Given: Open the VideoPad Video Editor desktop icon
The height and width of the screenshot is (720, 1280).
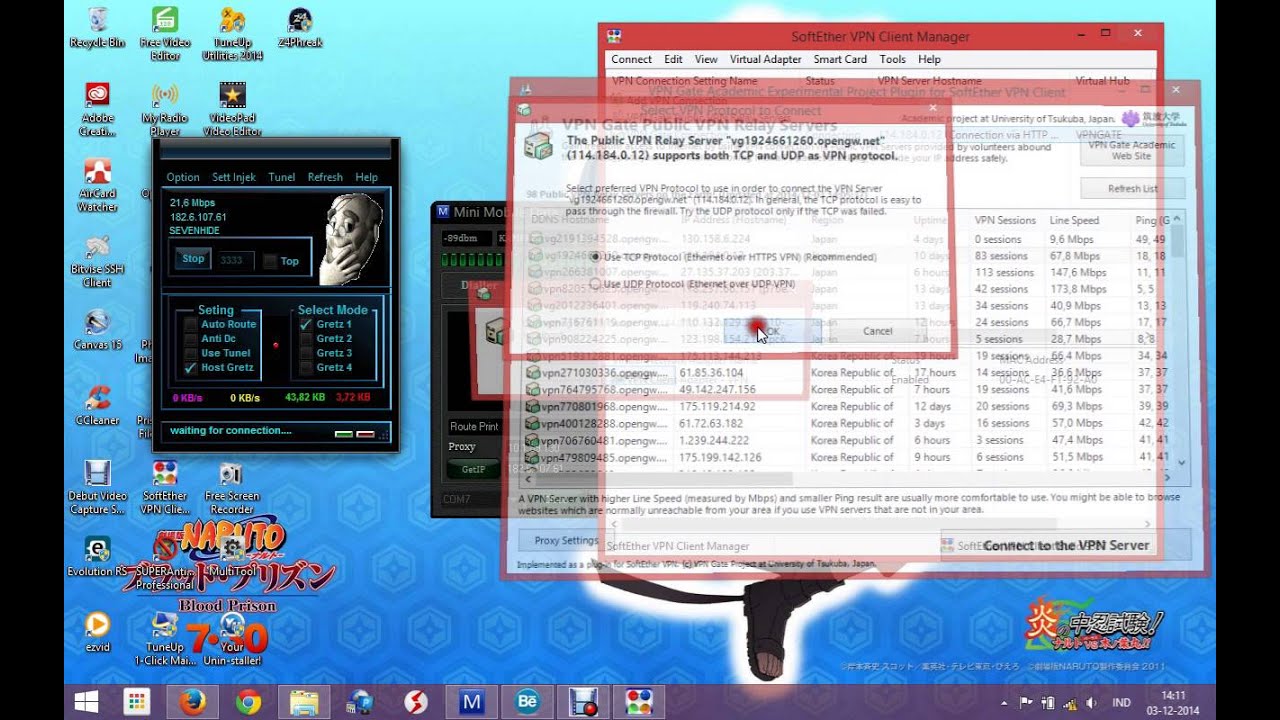Looking at the screenshot, I should click(x=232, y=109).
